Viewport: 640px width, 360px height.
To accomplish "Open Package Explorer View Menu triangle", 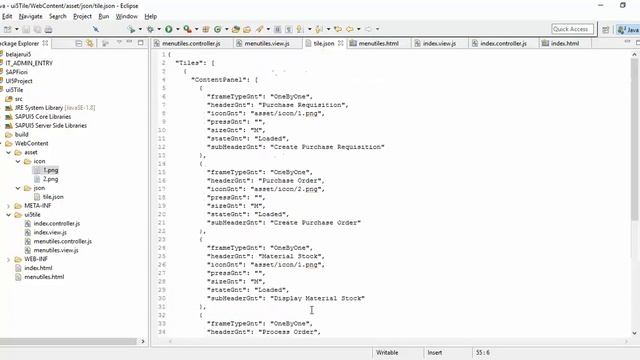I will tap(119, 42).
